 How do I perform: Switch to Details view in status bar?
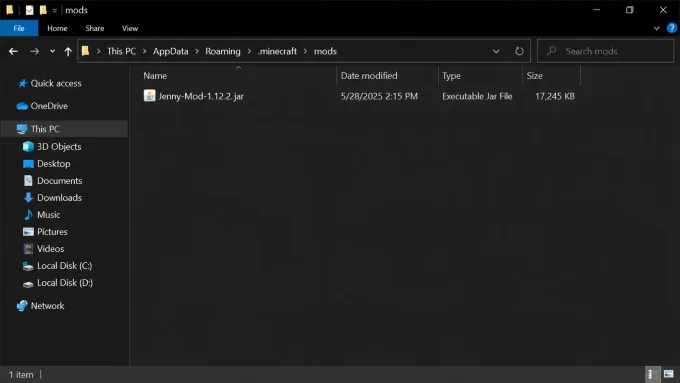(x=652, y=374)
